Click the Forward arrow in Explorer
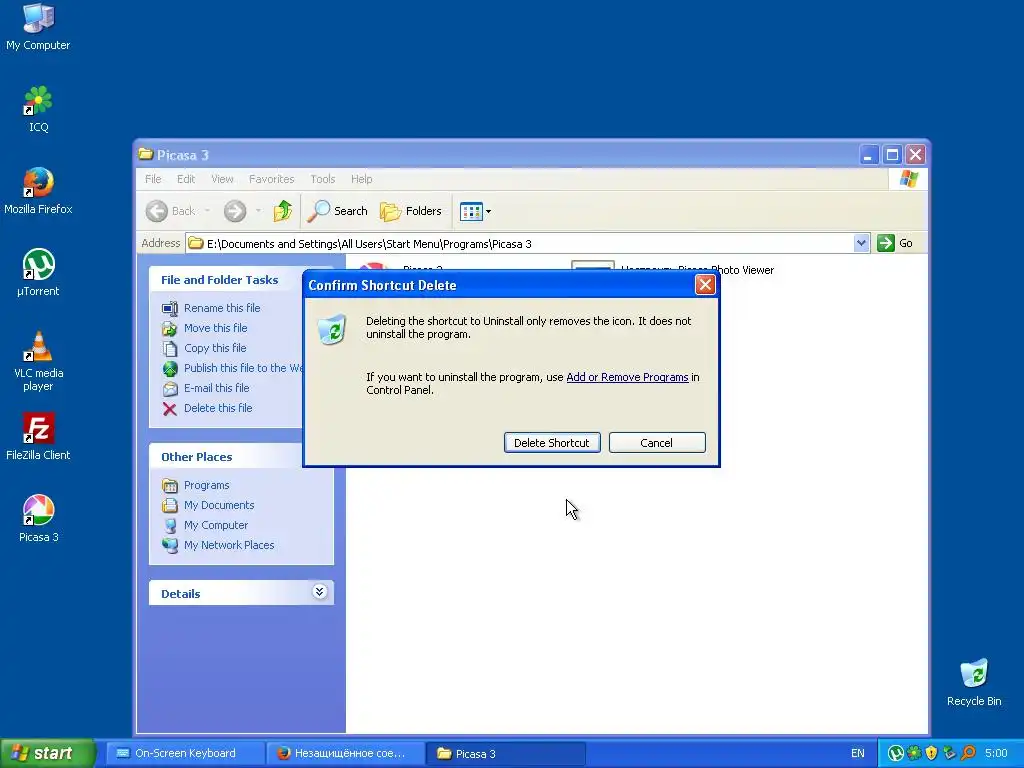This screenshot has height=768, width=1024. point(235,211)
